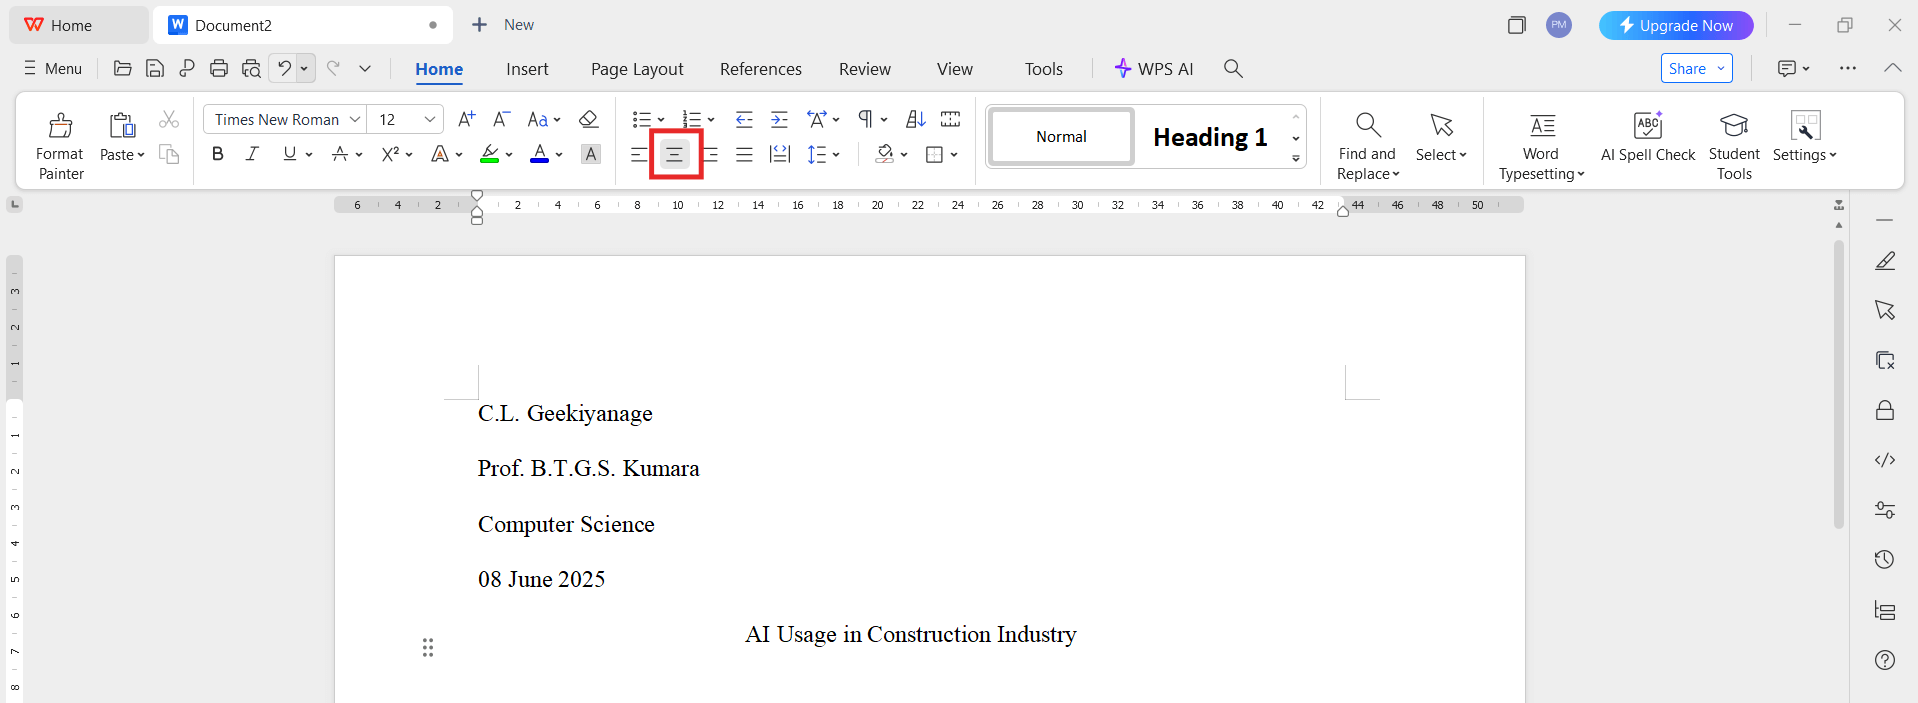1918x703 pixels.
Task: Open the Page Layout tab
Action: 637,69
